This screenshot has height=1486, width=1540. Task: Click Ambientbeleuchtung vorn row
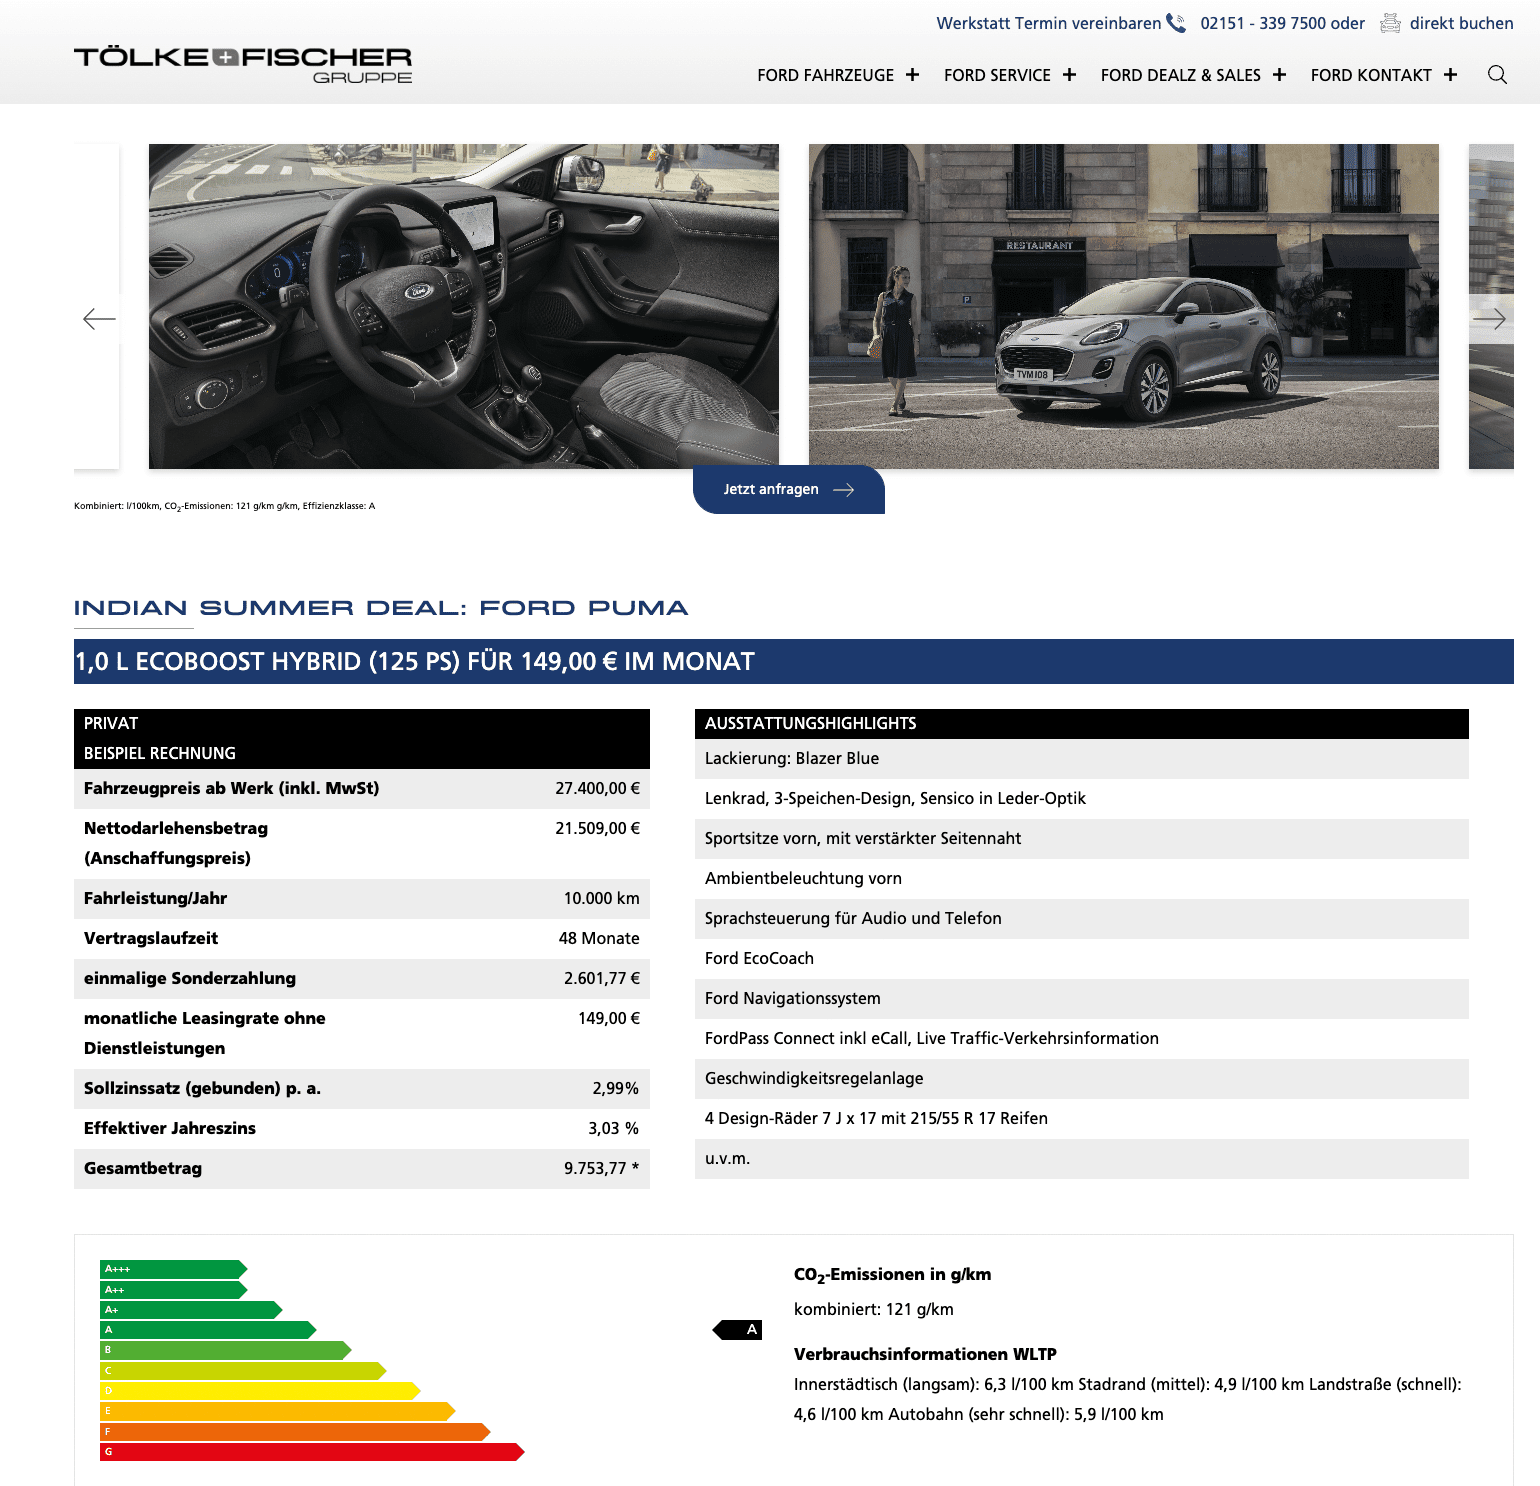[1082, 879]
